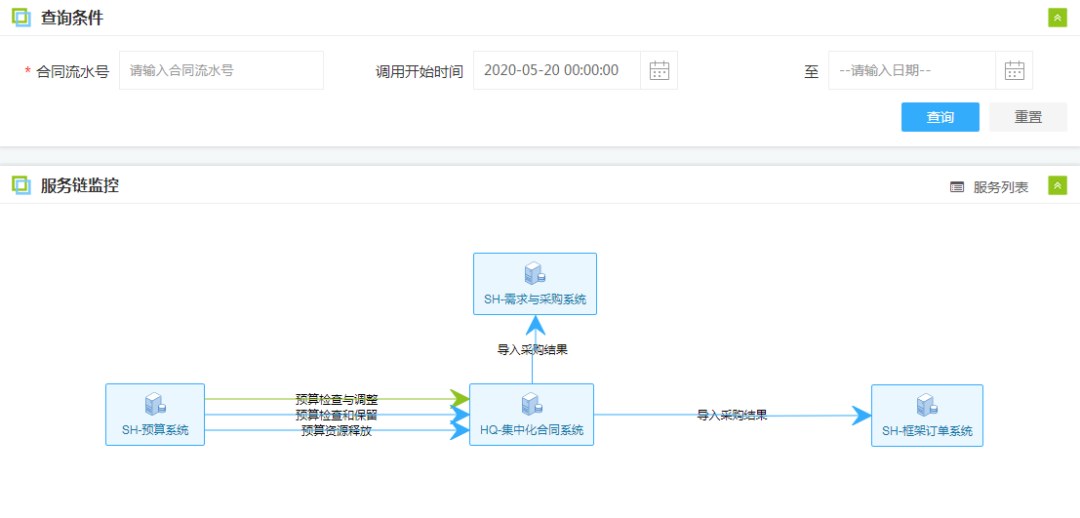This screenshot has width=1080, height=518.
Task: Click the 查询条件 panel logo icon
Action: tap(22, 18)
